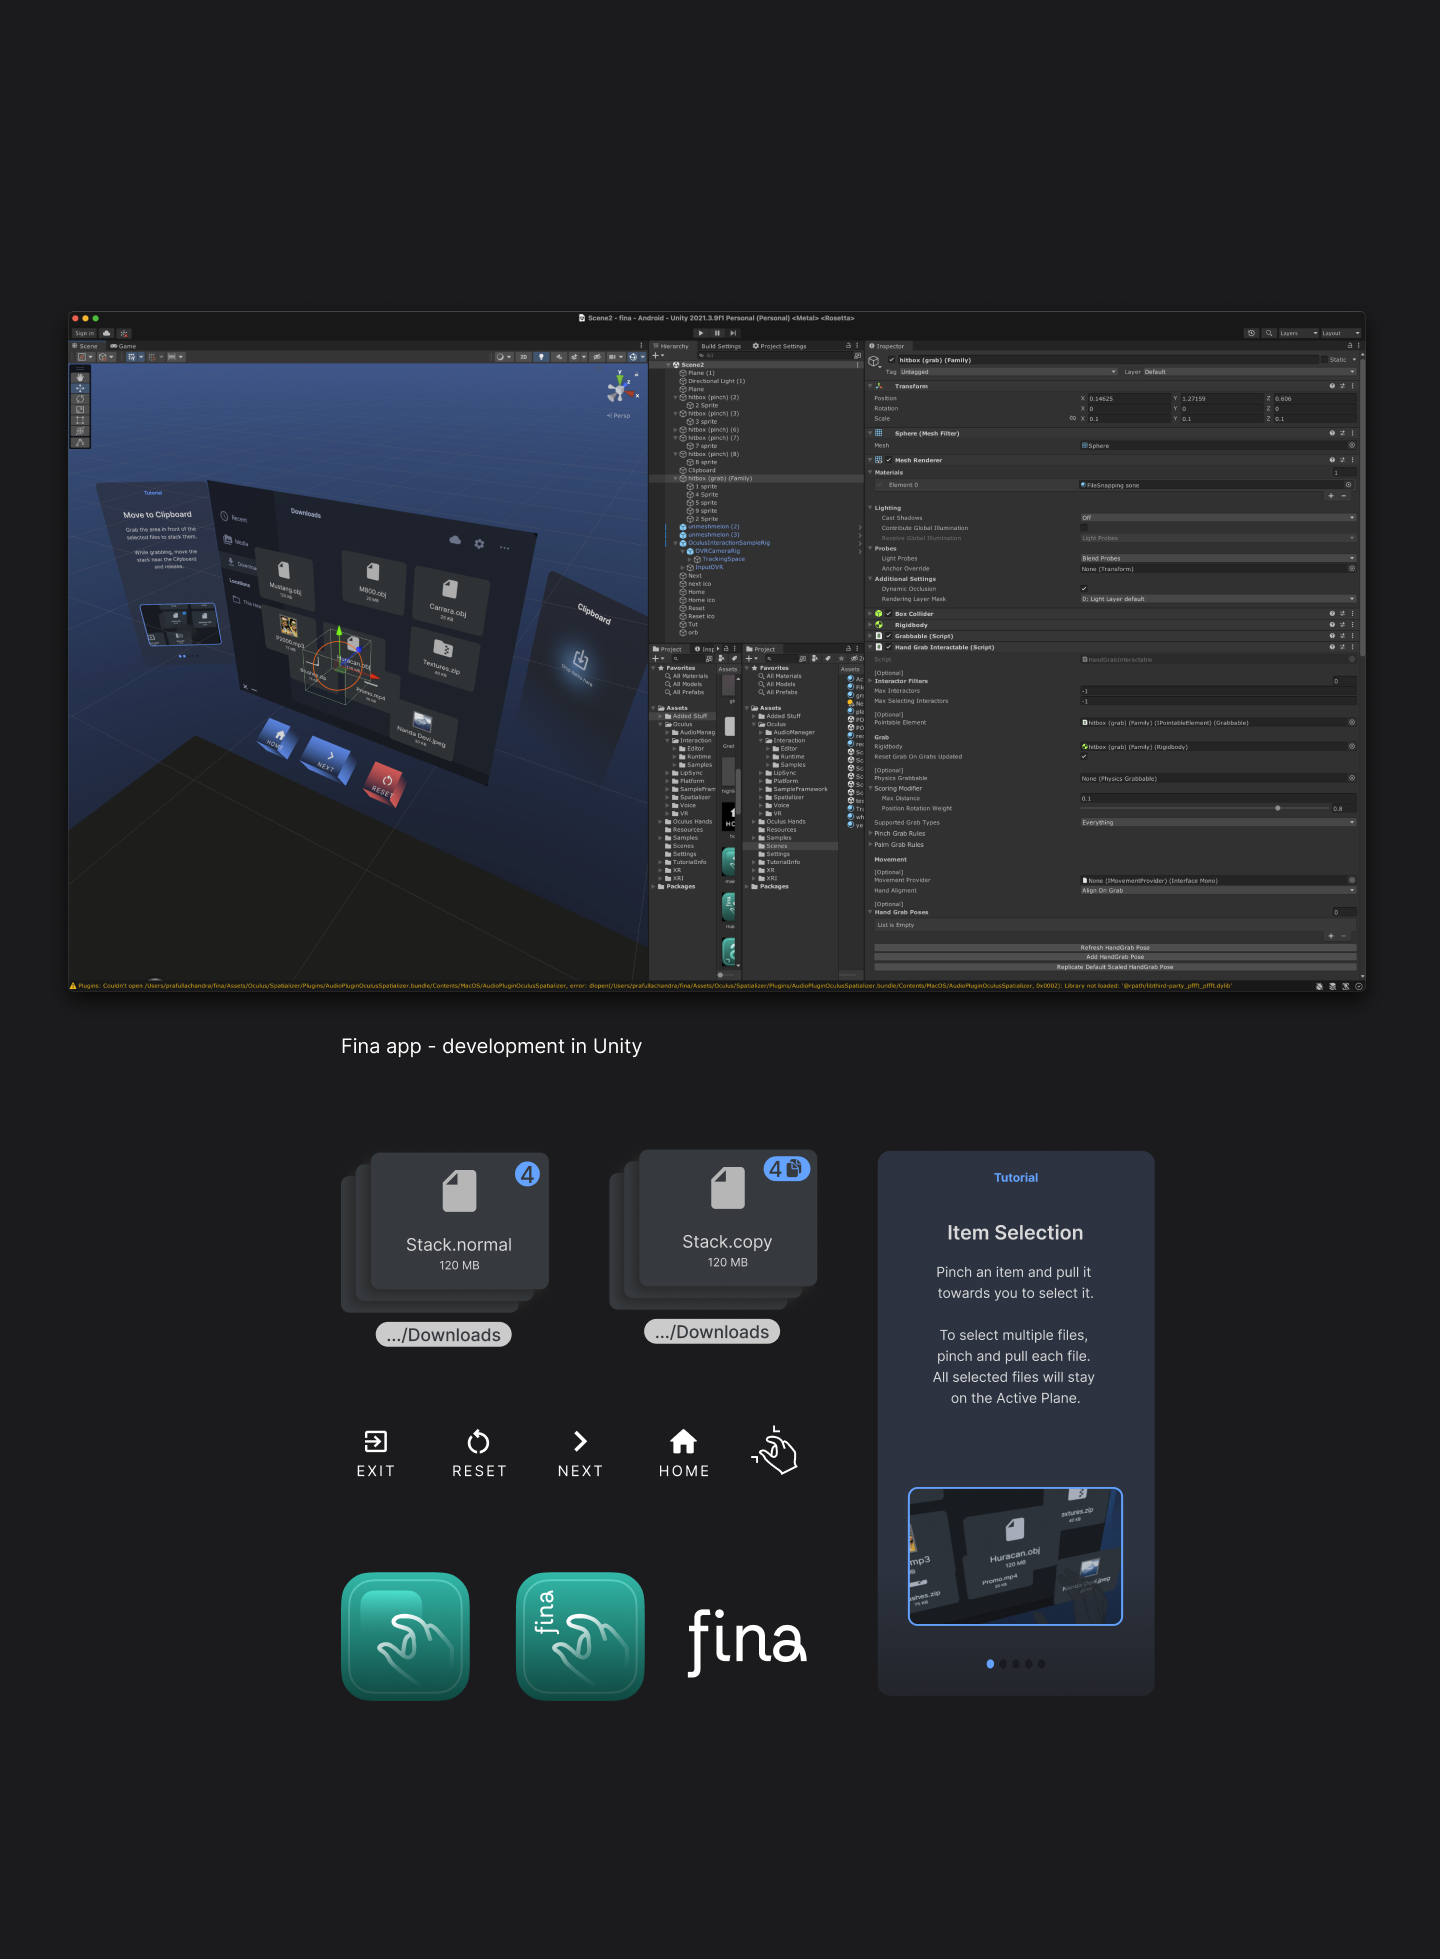The width and height of the screenshot is (1440, 1959).
Task: Select the Rotate tool in Scene toolbar
Action: tap(80, 399)
